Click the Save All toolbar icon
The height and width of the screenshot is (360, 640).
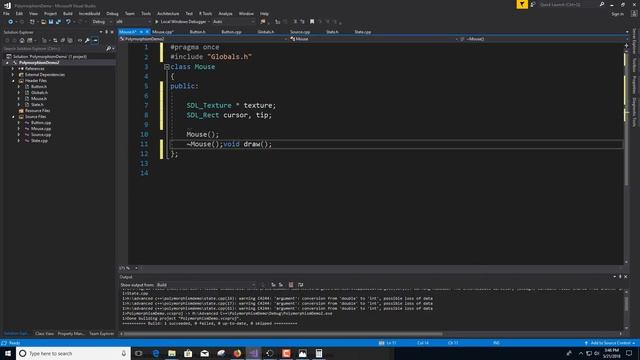click(x=58, y=22)
